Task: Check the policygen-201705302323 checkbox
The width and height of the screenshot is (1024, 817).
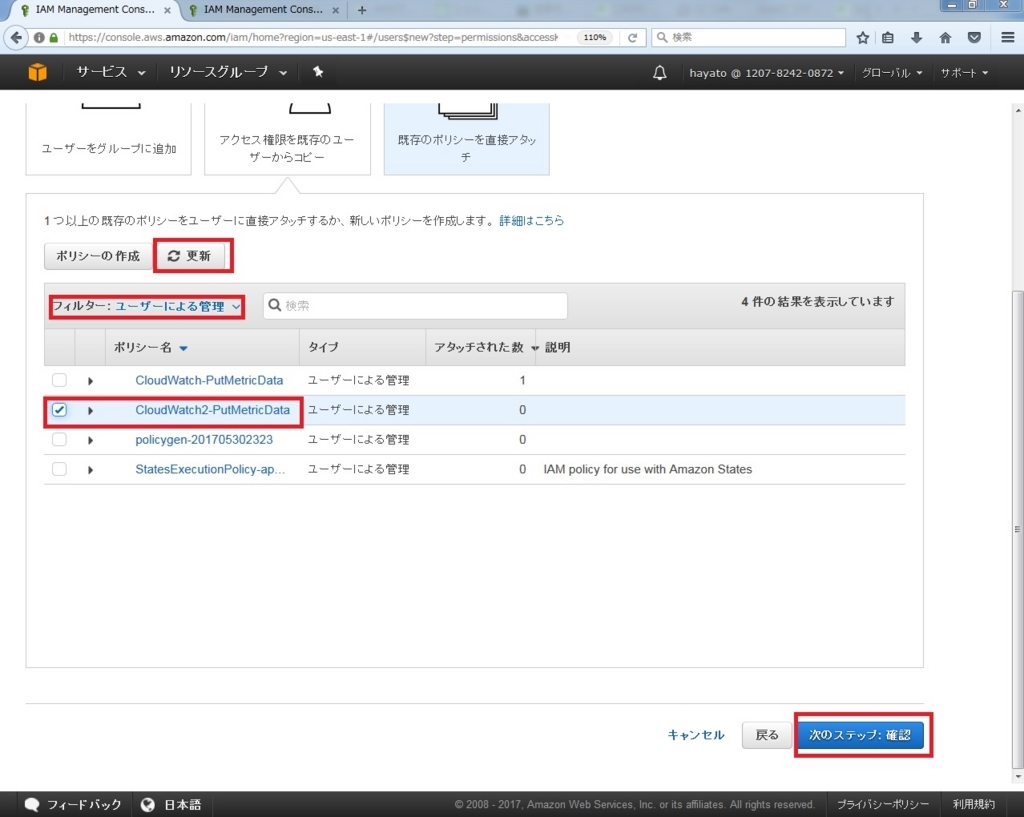Action: click(x=59, y=440)
